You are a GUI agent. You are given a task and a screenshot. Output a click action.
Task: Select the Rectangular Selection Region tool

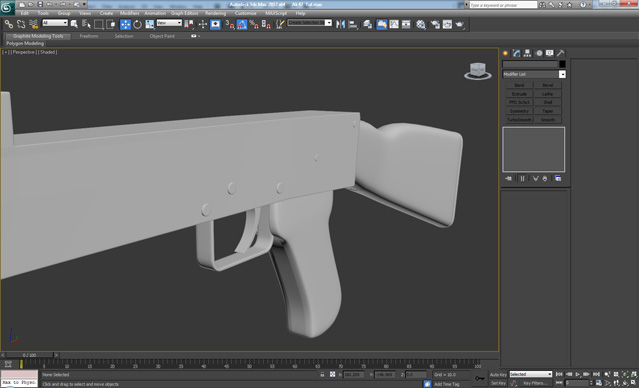[x=99, y=24]
